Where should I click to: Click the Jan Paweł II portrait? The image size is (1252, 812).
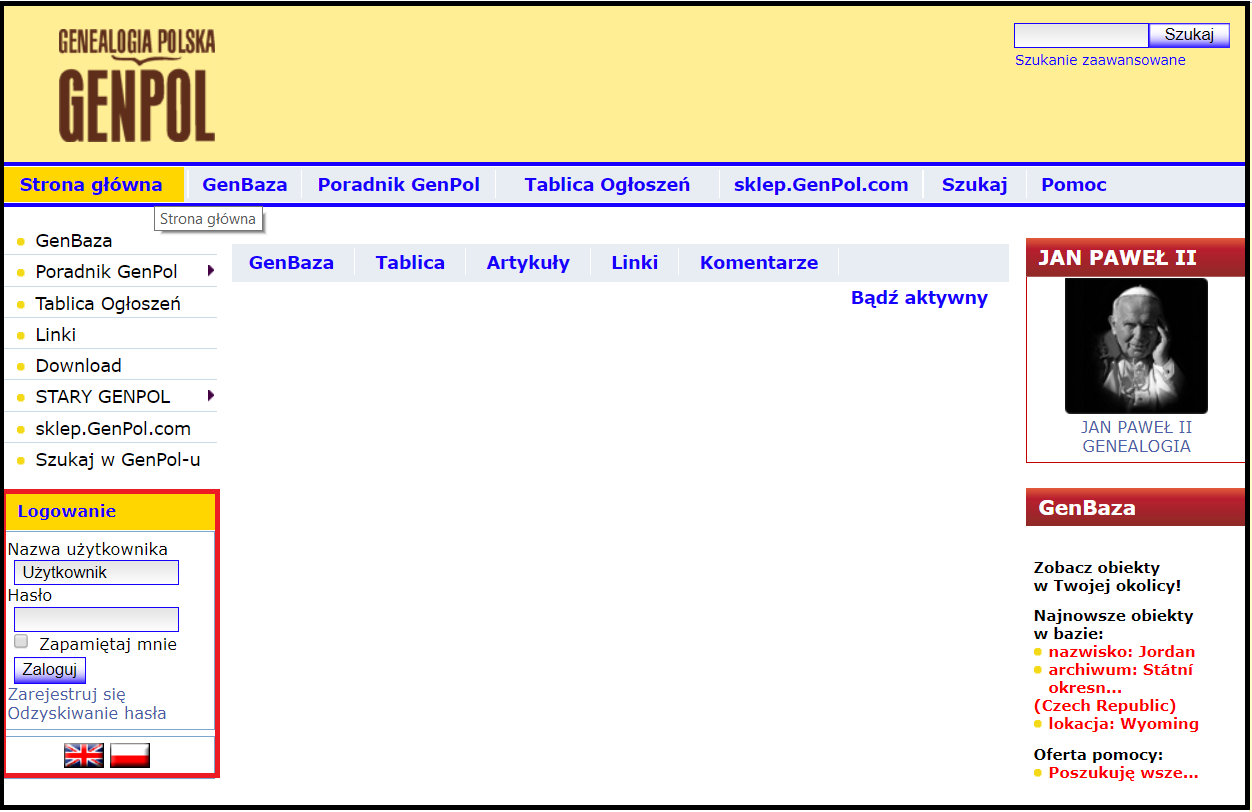[x=1135, y=346]
